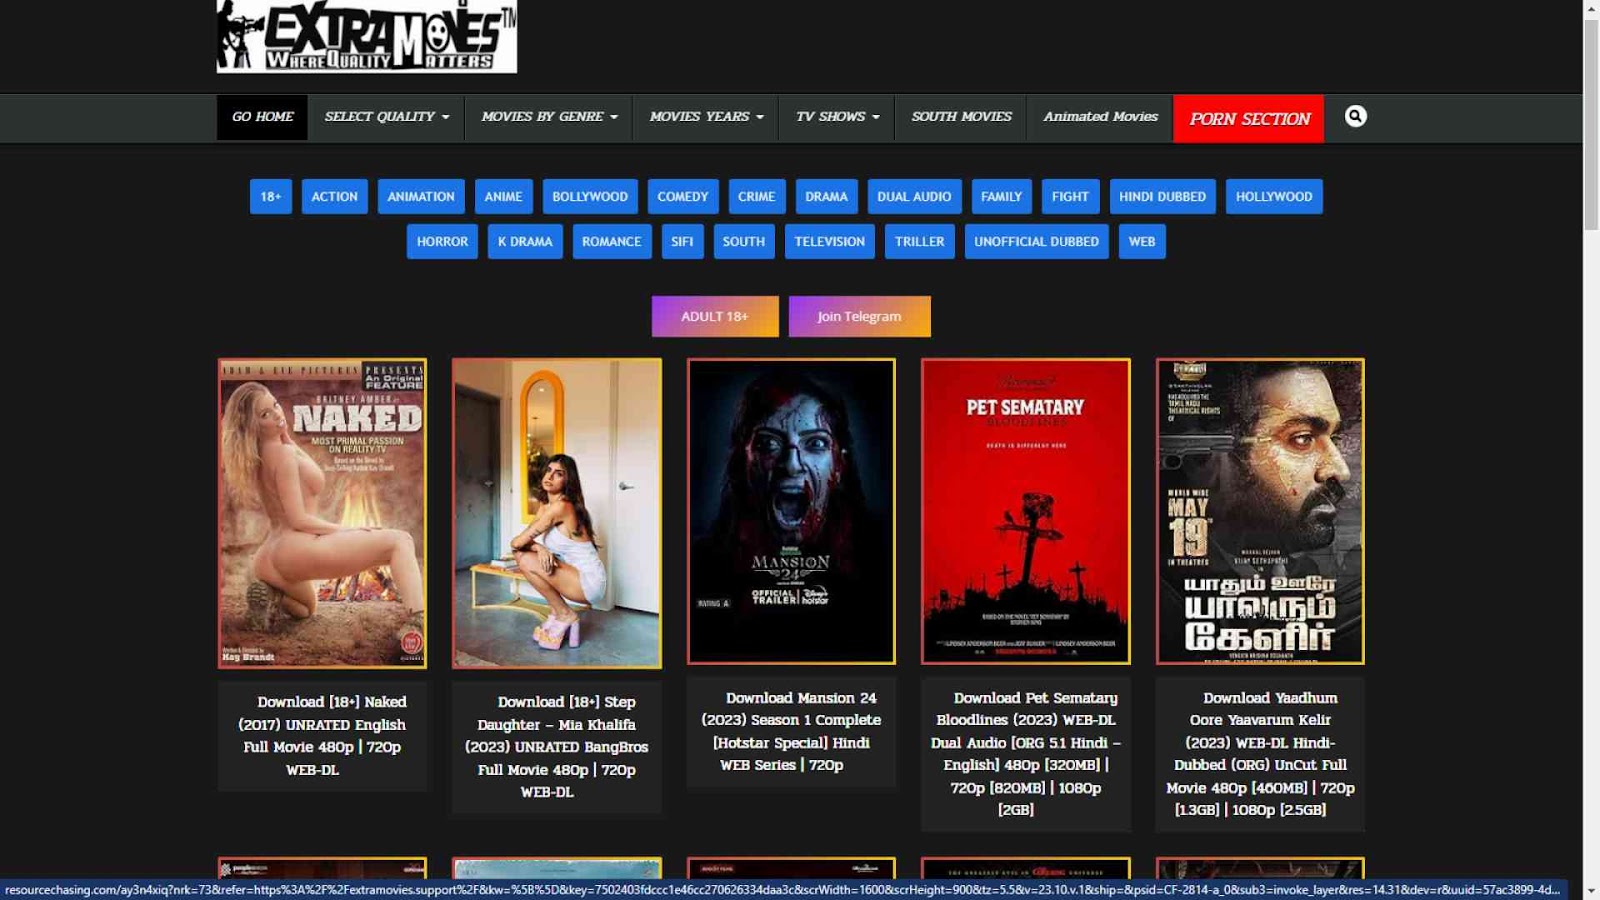This screenshot has height=900, width=1600.
Task: Select the BOLLYWOOD genre tag
Action: coord(590,197)
